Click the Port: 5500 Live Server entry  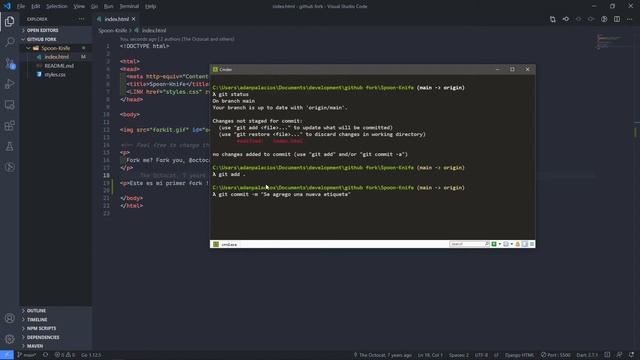pos(556,355)
